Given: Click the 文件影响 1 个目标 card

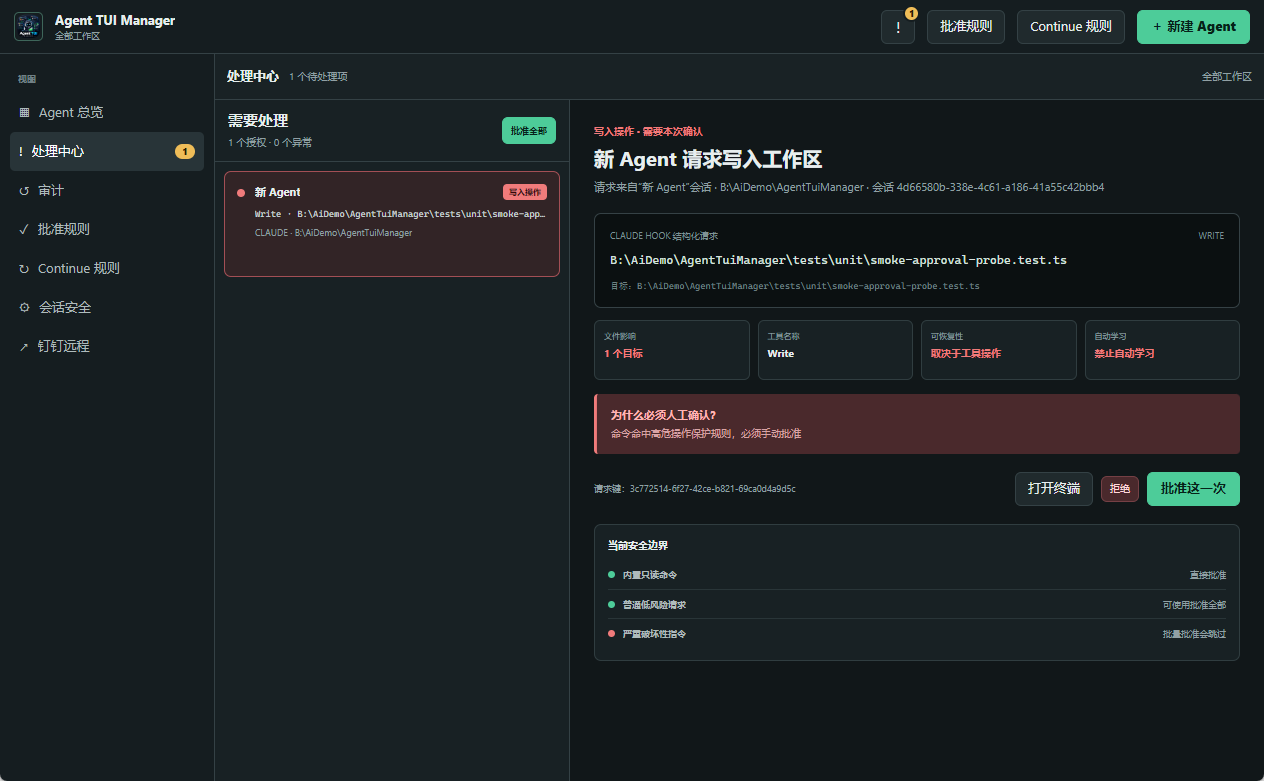Looking at the screenshot, I should pyautogui.click(x=671, y=350).
